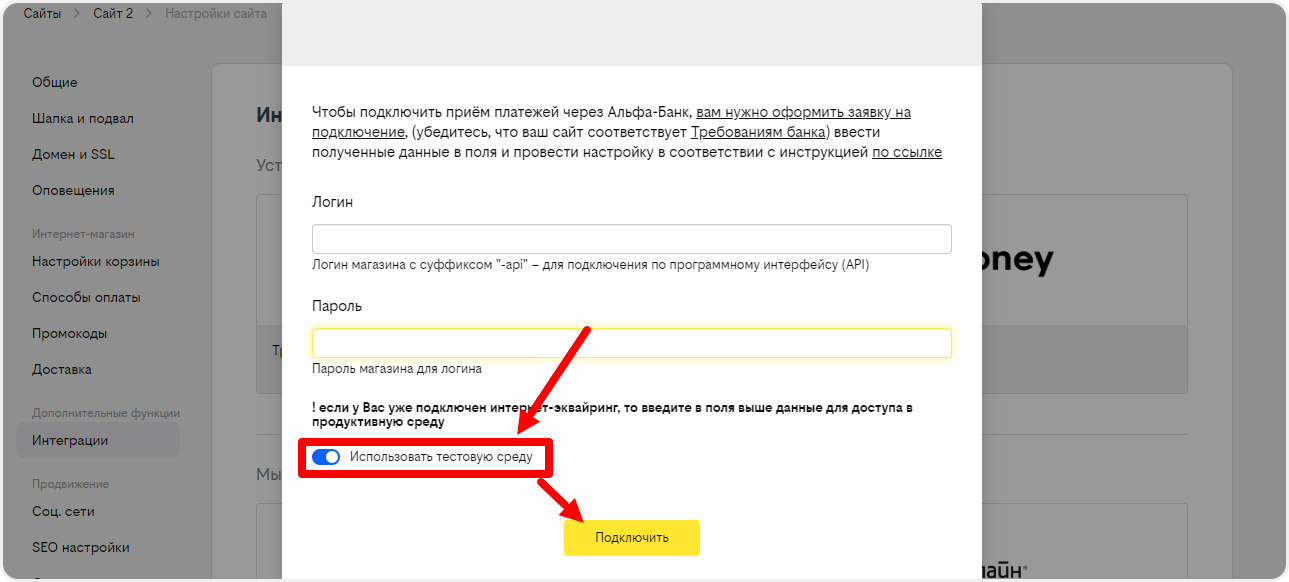Select the 'Настройки сайта' breadcrumb item
1289x582 pixels.
(216, 14)
